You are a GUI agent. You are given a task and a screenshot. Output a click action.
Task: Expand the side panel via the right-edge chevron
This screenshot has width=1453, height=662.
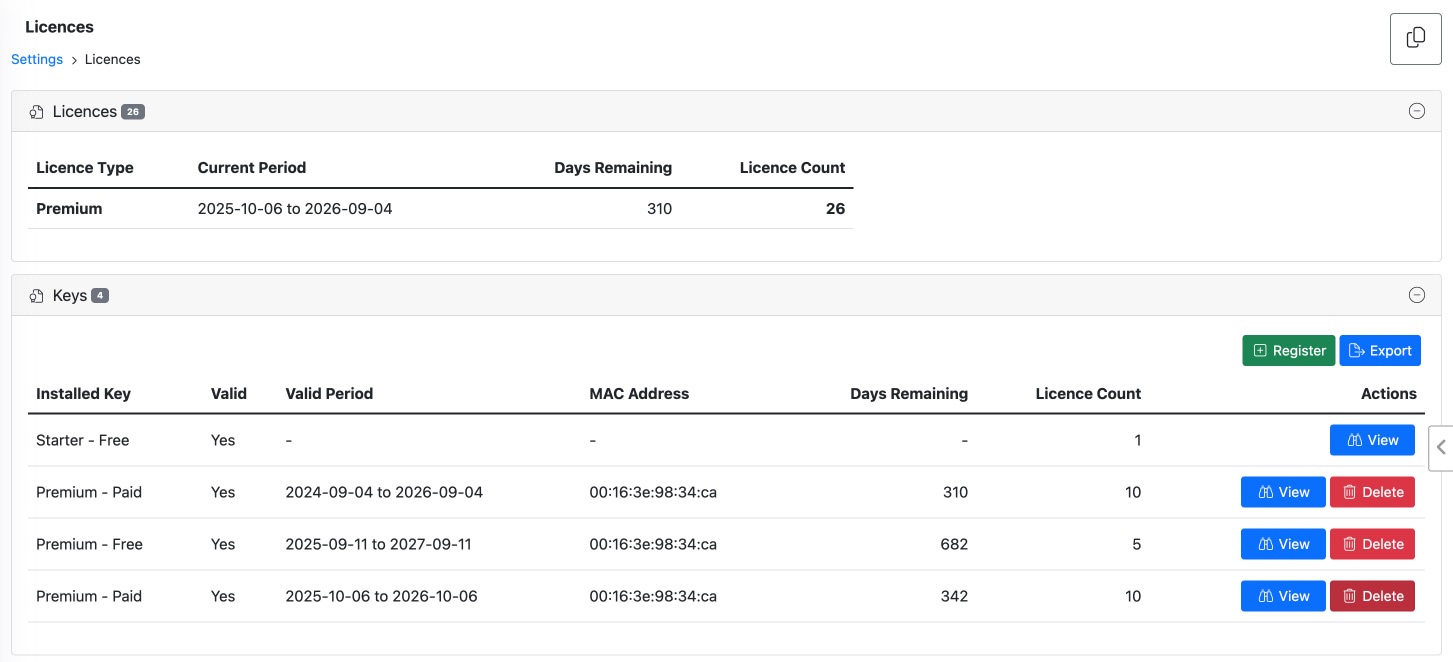pyautogui.click(x=1442, y=448)
